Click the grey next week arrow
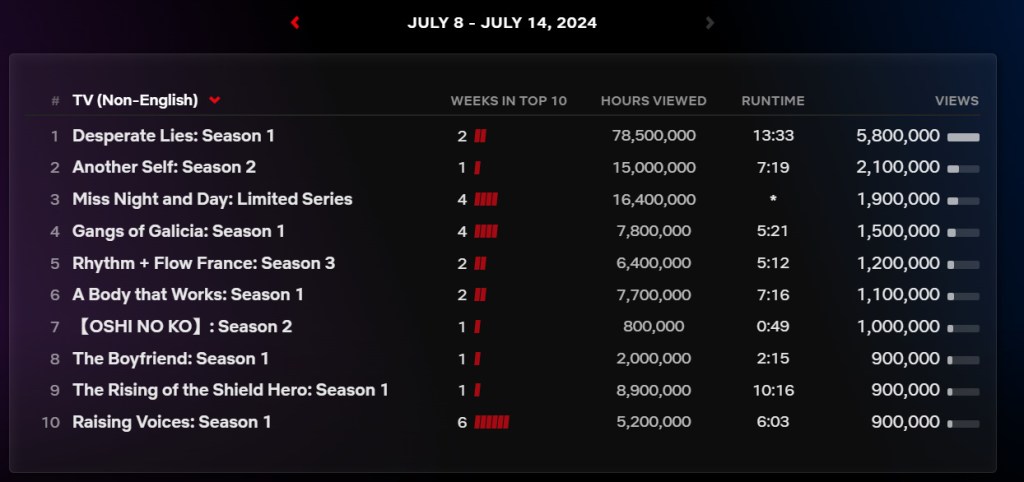Screen dimensions: 1024x482 (710, 22)
